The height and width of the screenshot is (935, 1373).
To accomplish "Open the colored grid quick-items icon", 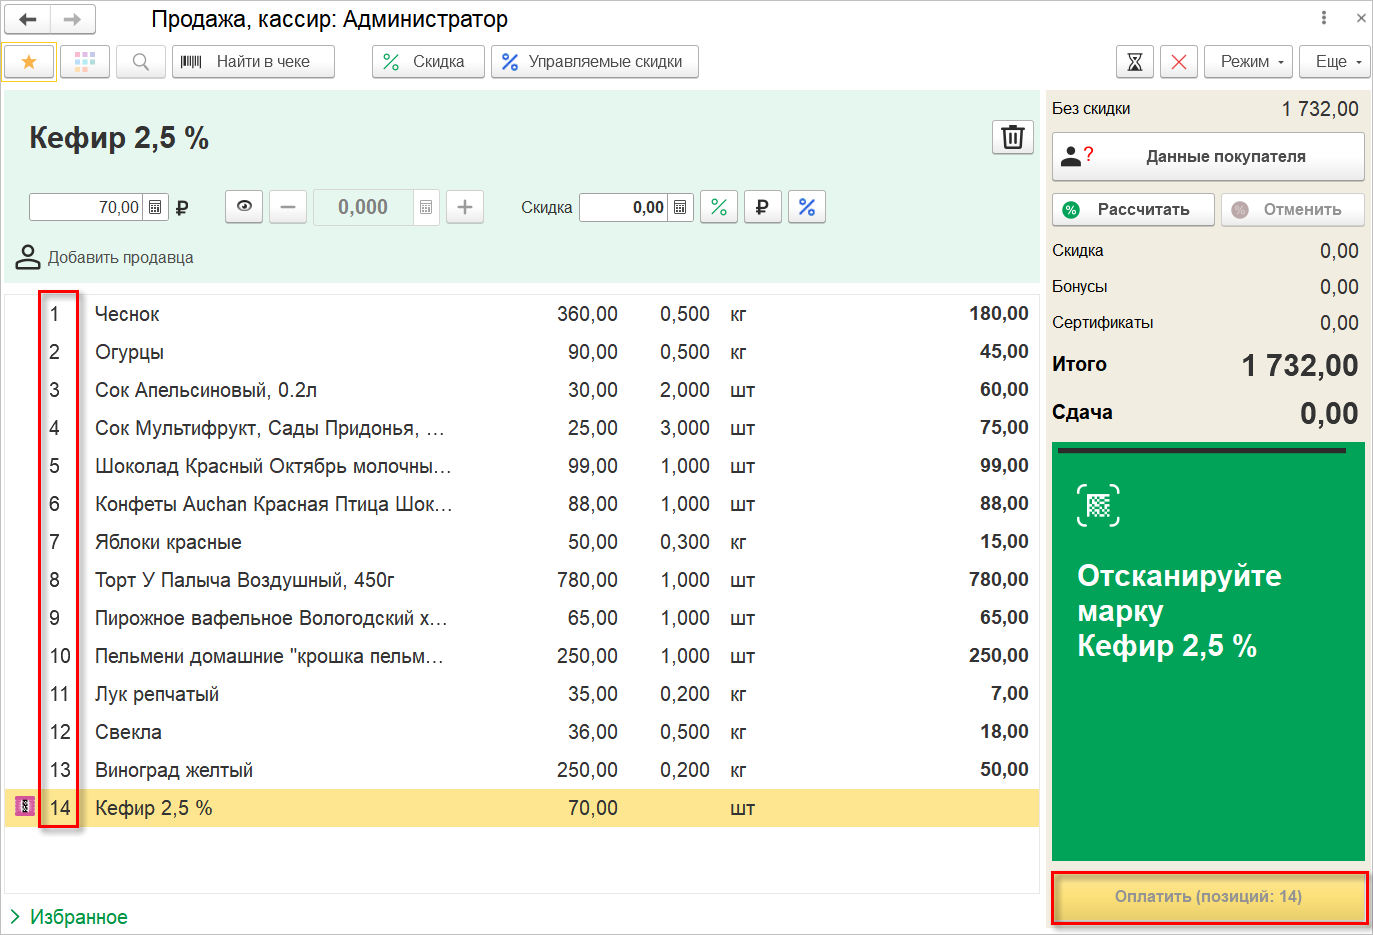I will point(85,62).
